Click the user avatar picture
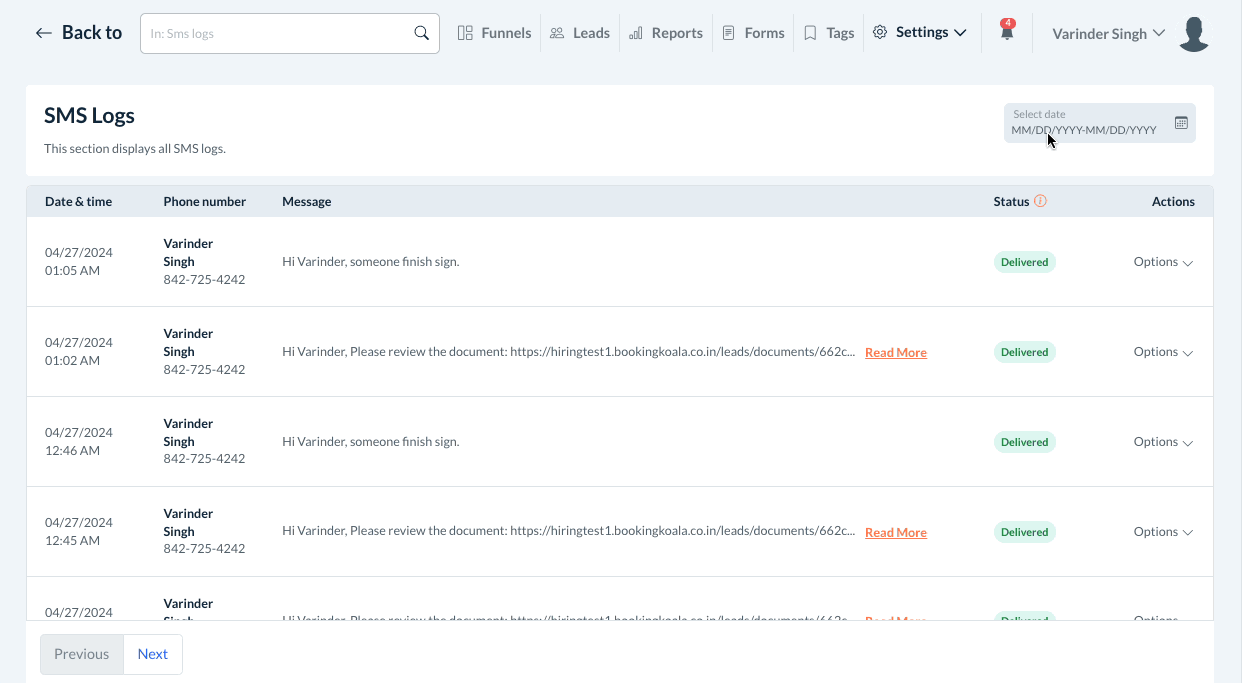1242x683 pixels. click(x=1194, y=34)
